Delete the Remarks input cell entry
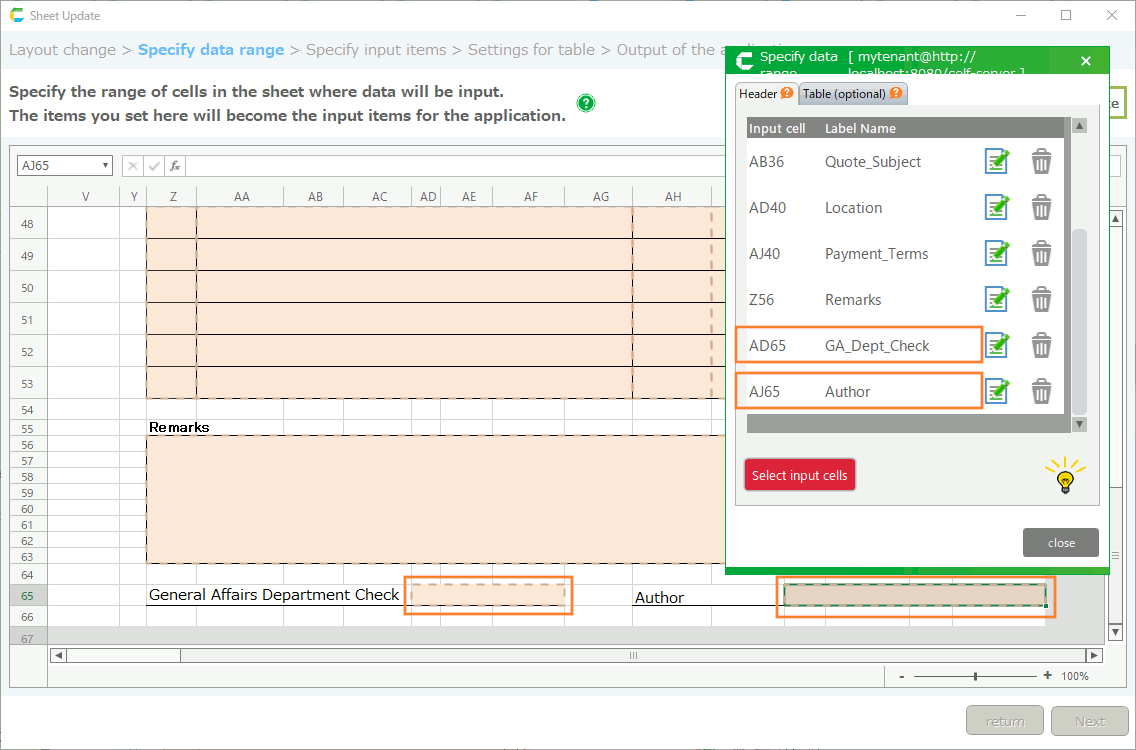 (1041, 299)
